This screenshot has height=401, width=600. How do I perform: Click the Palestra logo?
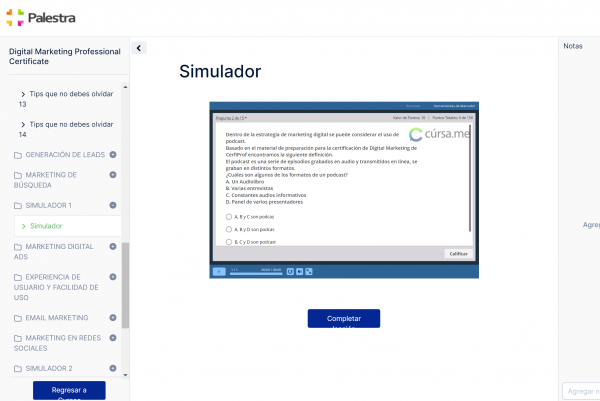pyautogui.click(x=40, y=17)
